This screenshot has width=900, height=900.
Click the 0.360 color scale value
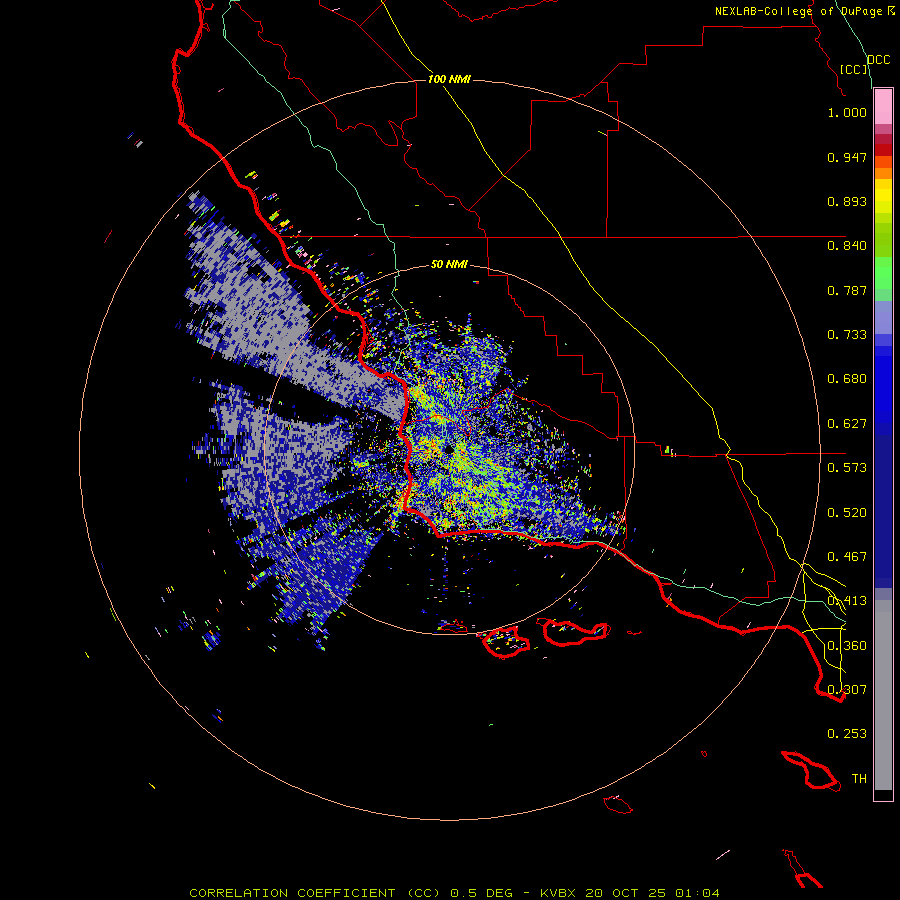(x=847, y=646)
